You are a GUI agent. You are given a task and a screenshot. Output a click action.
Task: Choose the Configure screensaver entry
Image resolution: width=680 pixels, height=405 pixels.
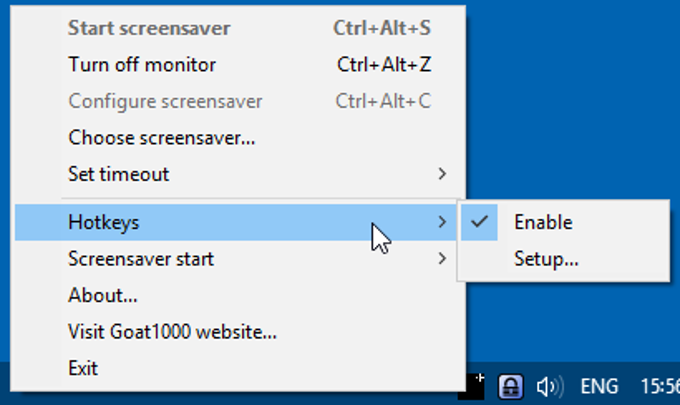240,101
